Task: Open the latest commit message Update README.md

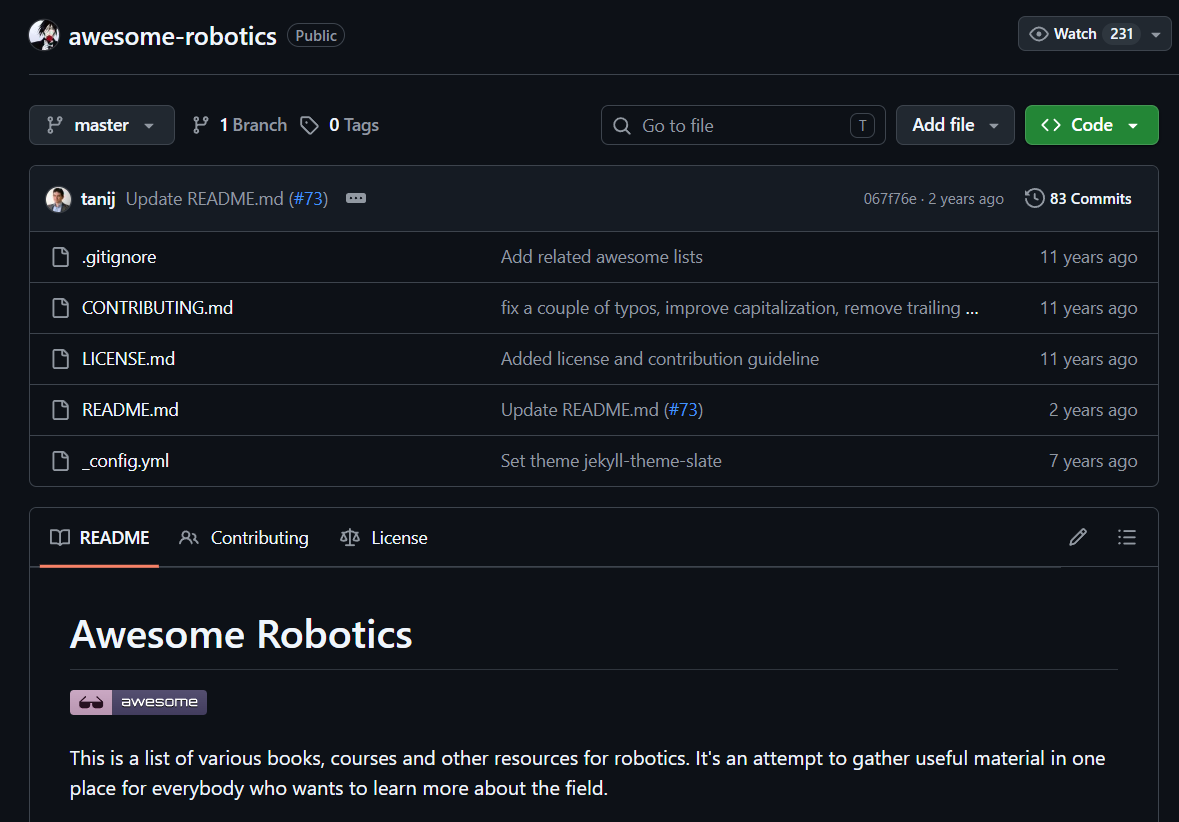Action: coord(205,199)
